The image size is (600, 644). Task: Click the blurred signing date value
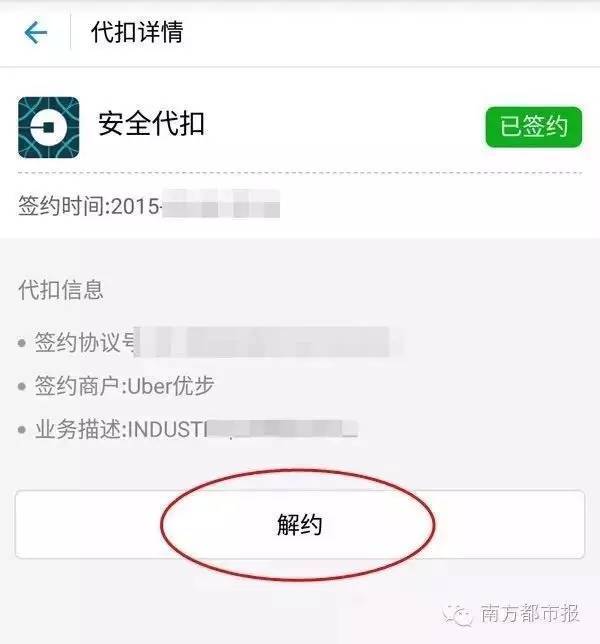221,203
